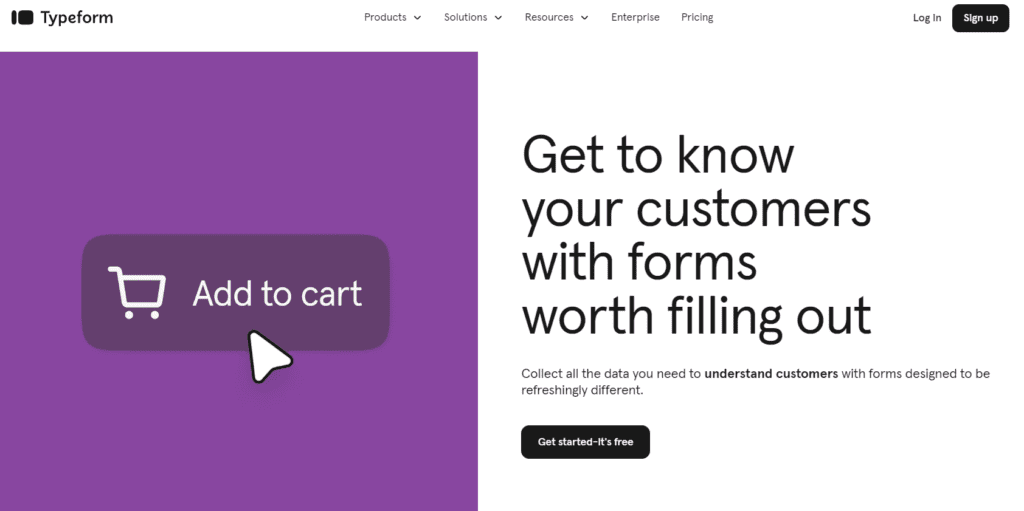This screenshot has width=1024, height=511.
Task: Open the Solutions menu
Action: 465,17
